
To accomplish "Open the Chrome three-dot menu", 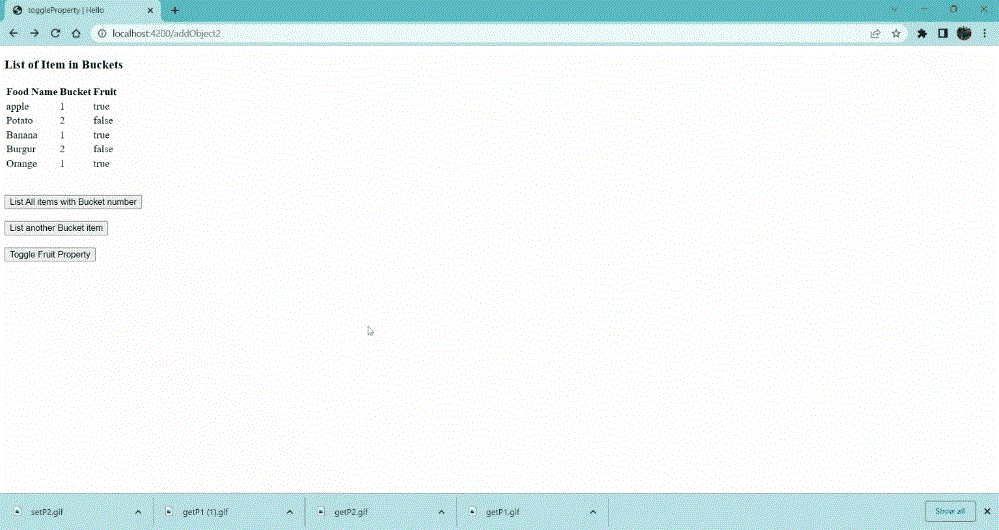I will coord(985,33).
